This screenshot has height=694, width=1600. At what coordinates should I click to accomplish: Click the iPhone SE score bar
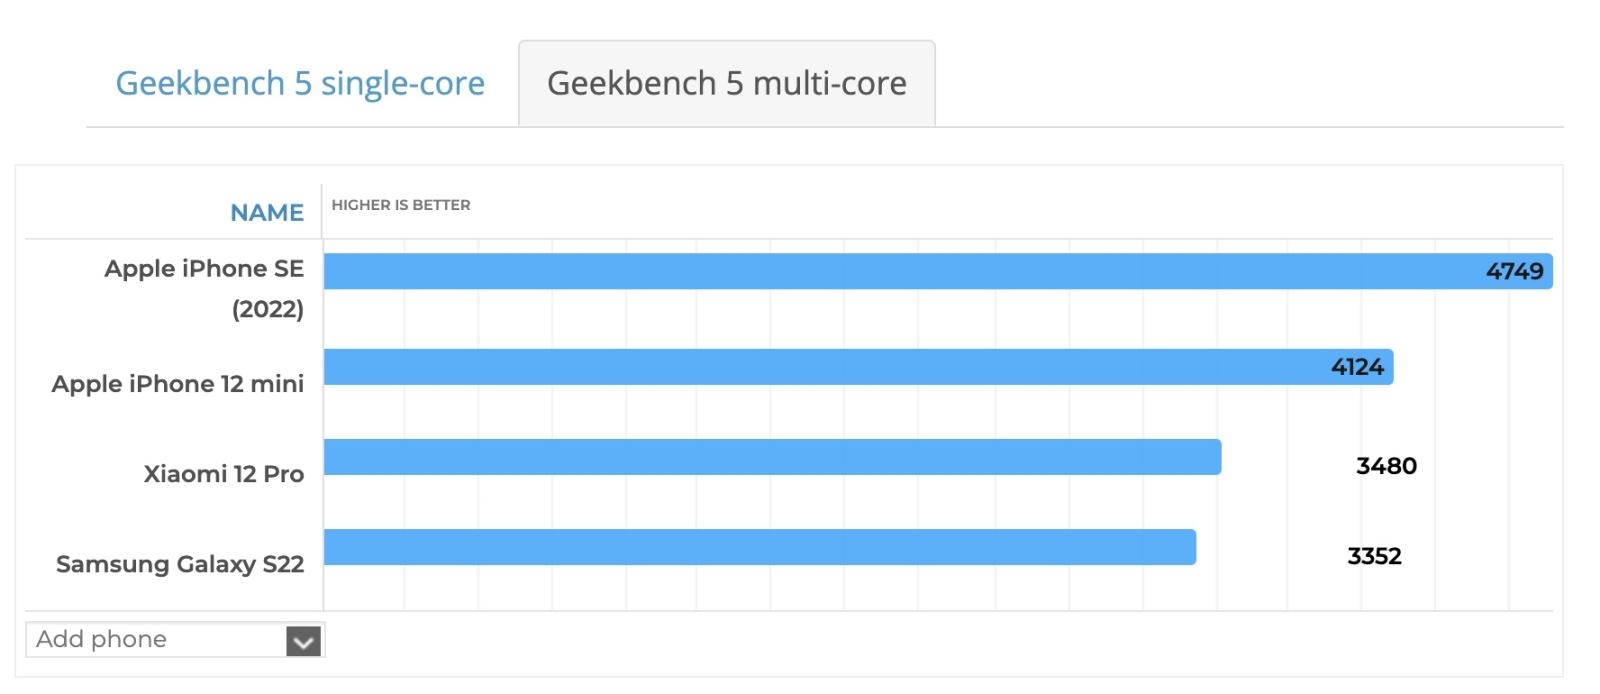click(x=900, y=269)
